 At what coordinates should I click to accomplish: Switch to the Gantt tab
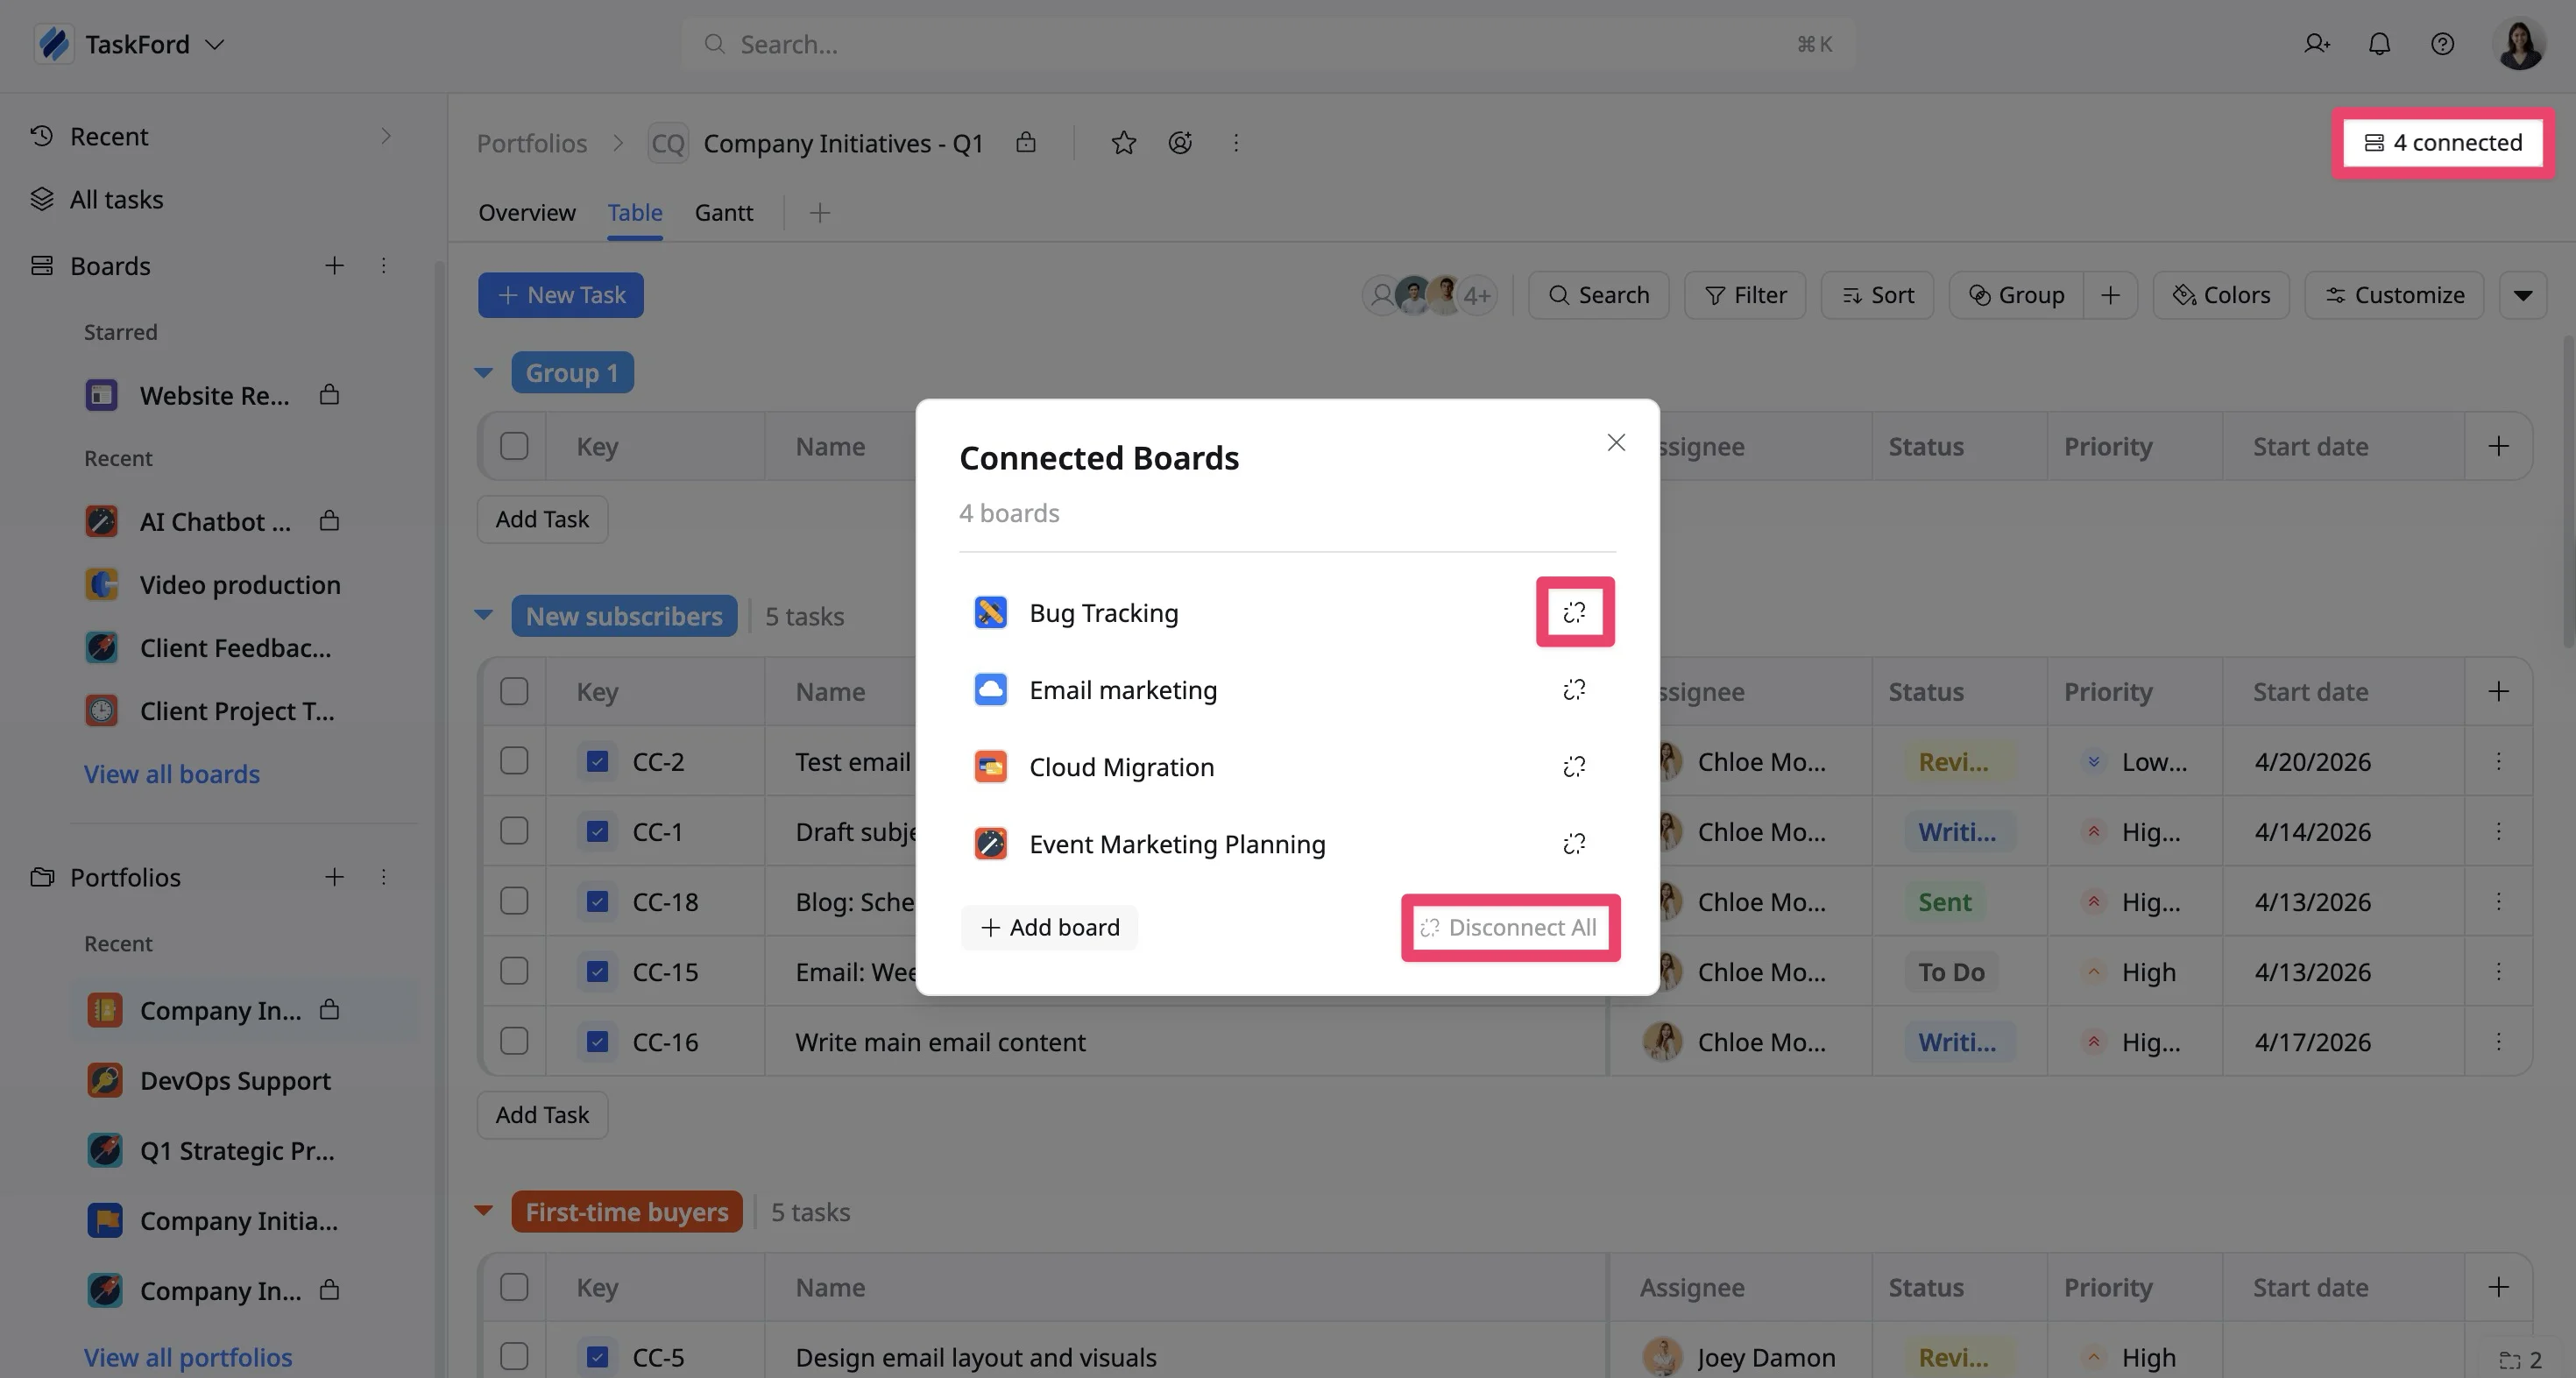pos(724,213)
